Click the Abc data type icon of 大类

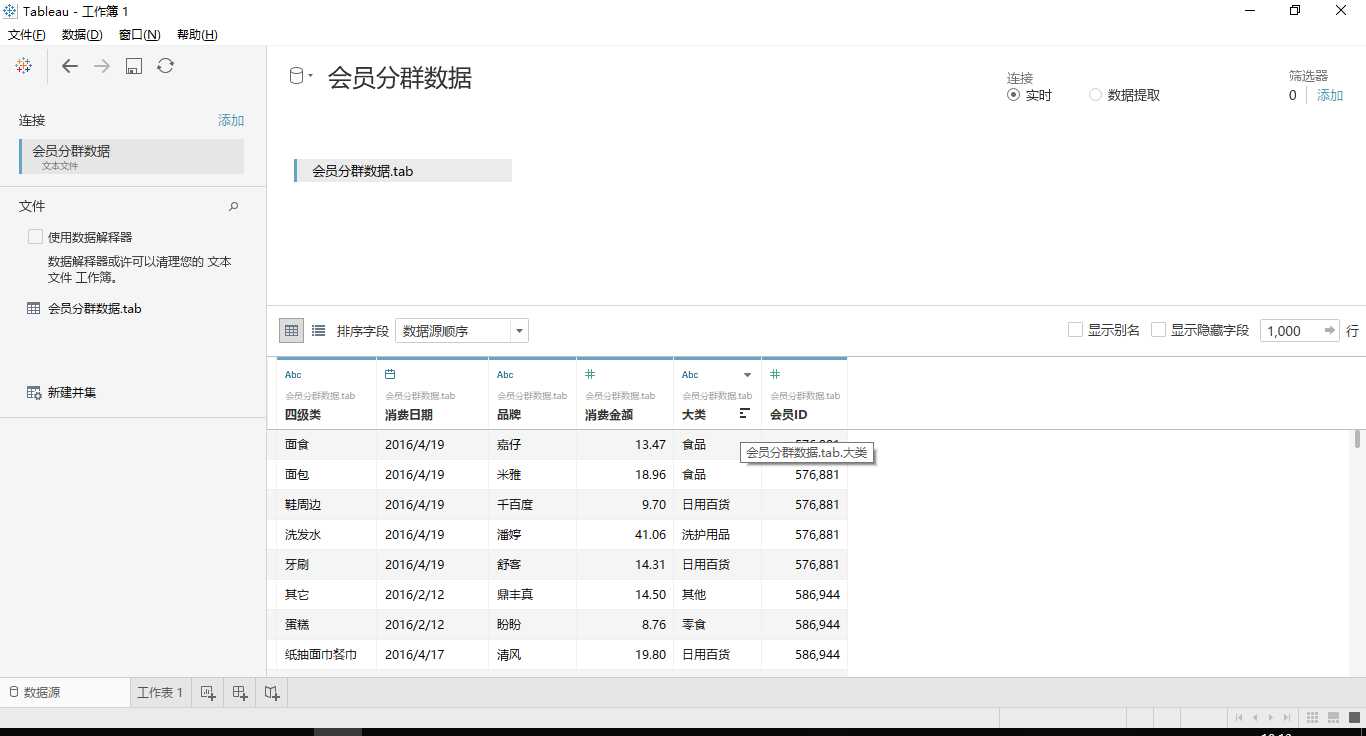click(690, 375)
